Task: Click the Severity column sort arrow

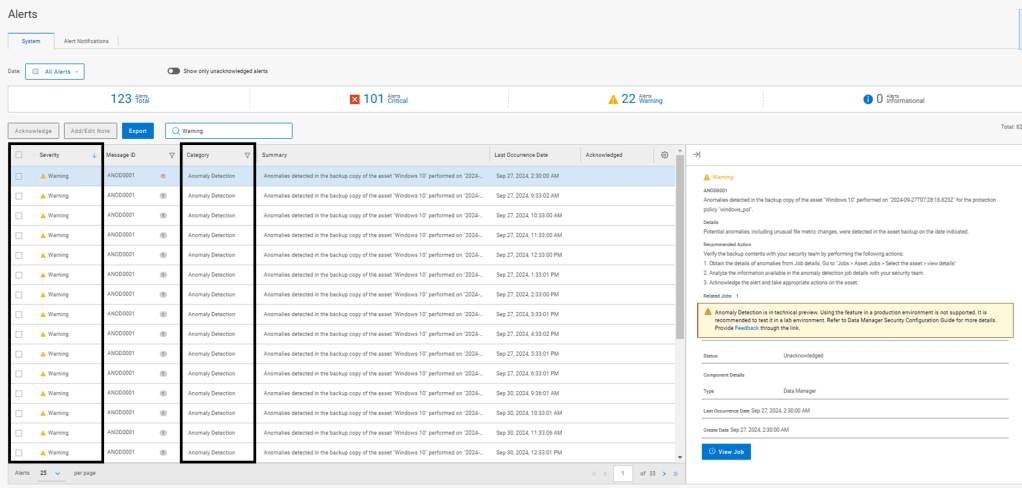Action: pos(94,155)
